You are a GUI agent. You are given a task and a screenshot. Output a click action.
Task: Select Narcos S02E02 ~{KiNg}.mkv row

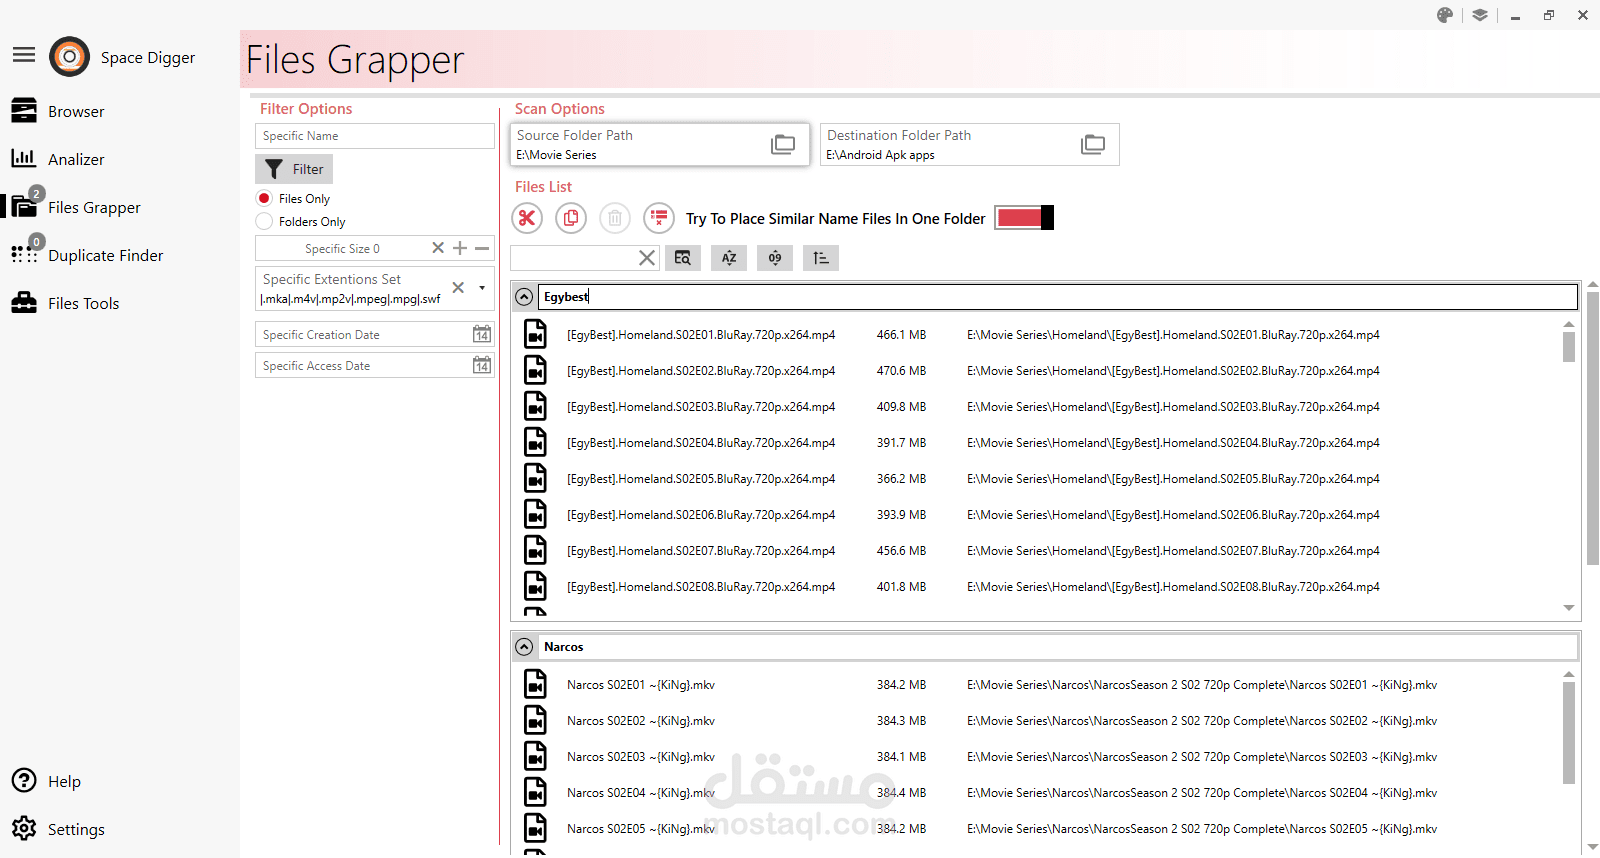(x=1040, y=720)
